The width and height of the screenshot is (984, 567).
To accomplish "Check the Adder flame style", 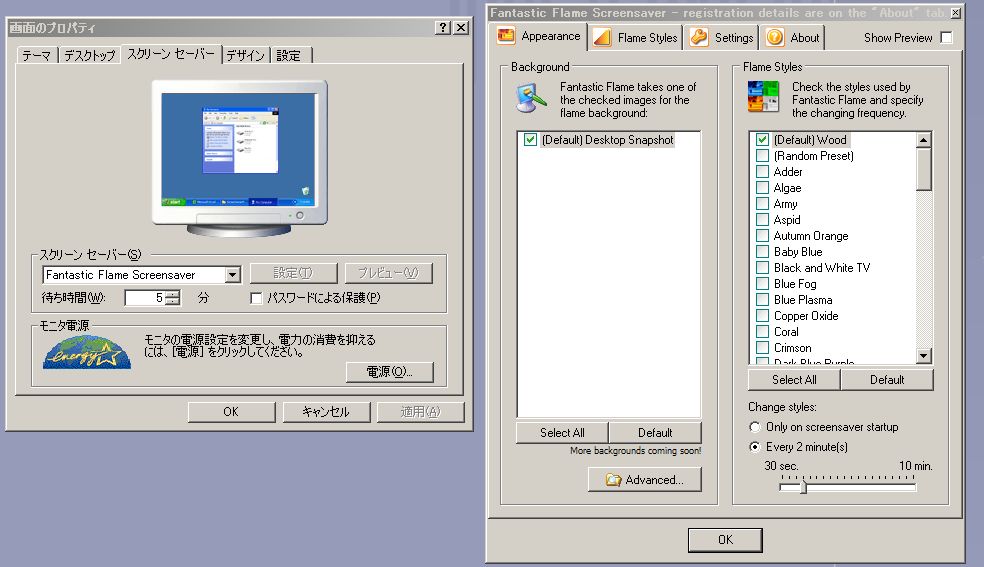I will 762,171.
